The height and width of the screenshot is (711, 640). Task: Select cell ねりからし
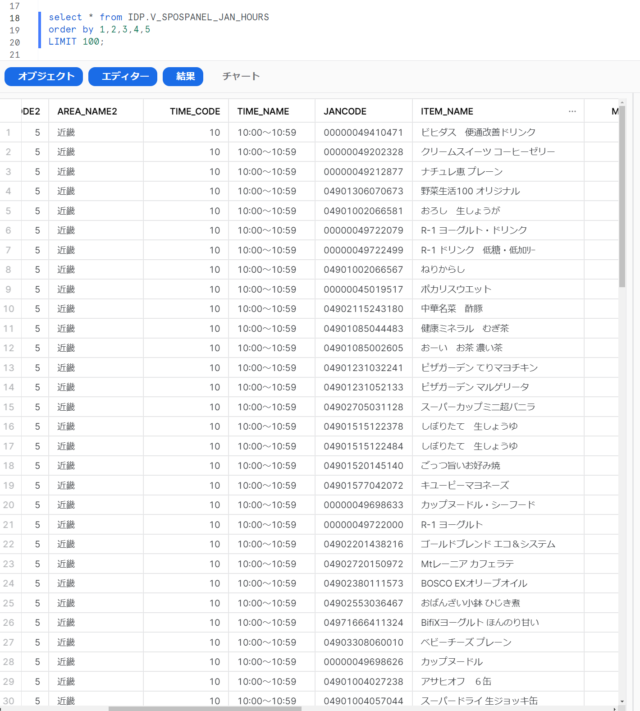point(498,269)
